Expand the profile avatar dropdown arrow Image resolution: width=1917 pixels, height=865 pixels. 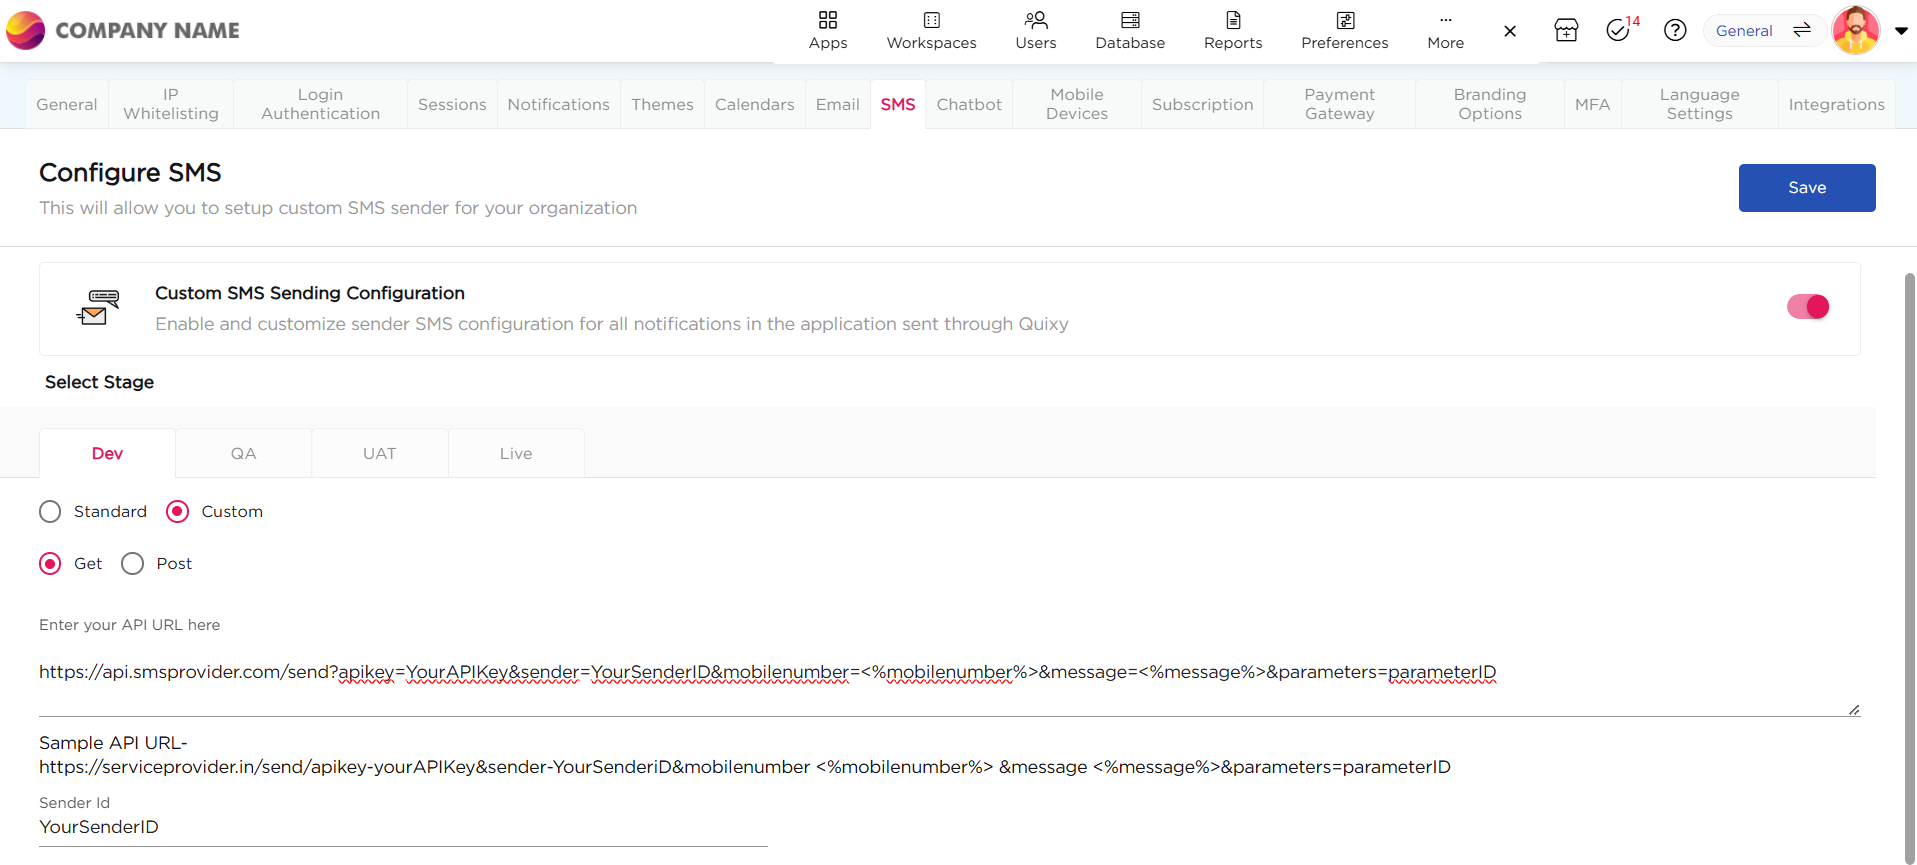(x=1901, y=31)
